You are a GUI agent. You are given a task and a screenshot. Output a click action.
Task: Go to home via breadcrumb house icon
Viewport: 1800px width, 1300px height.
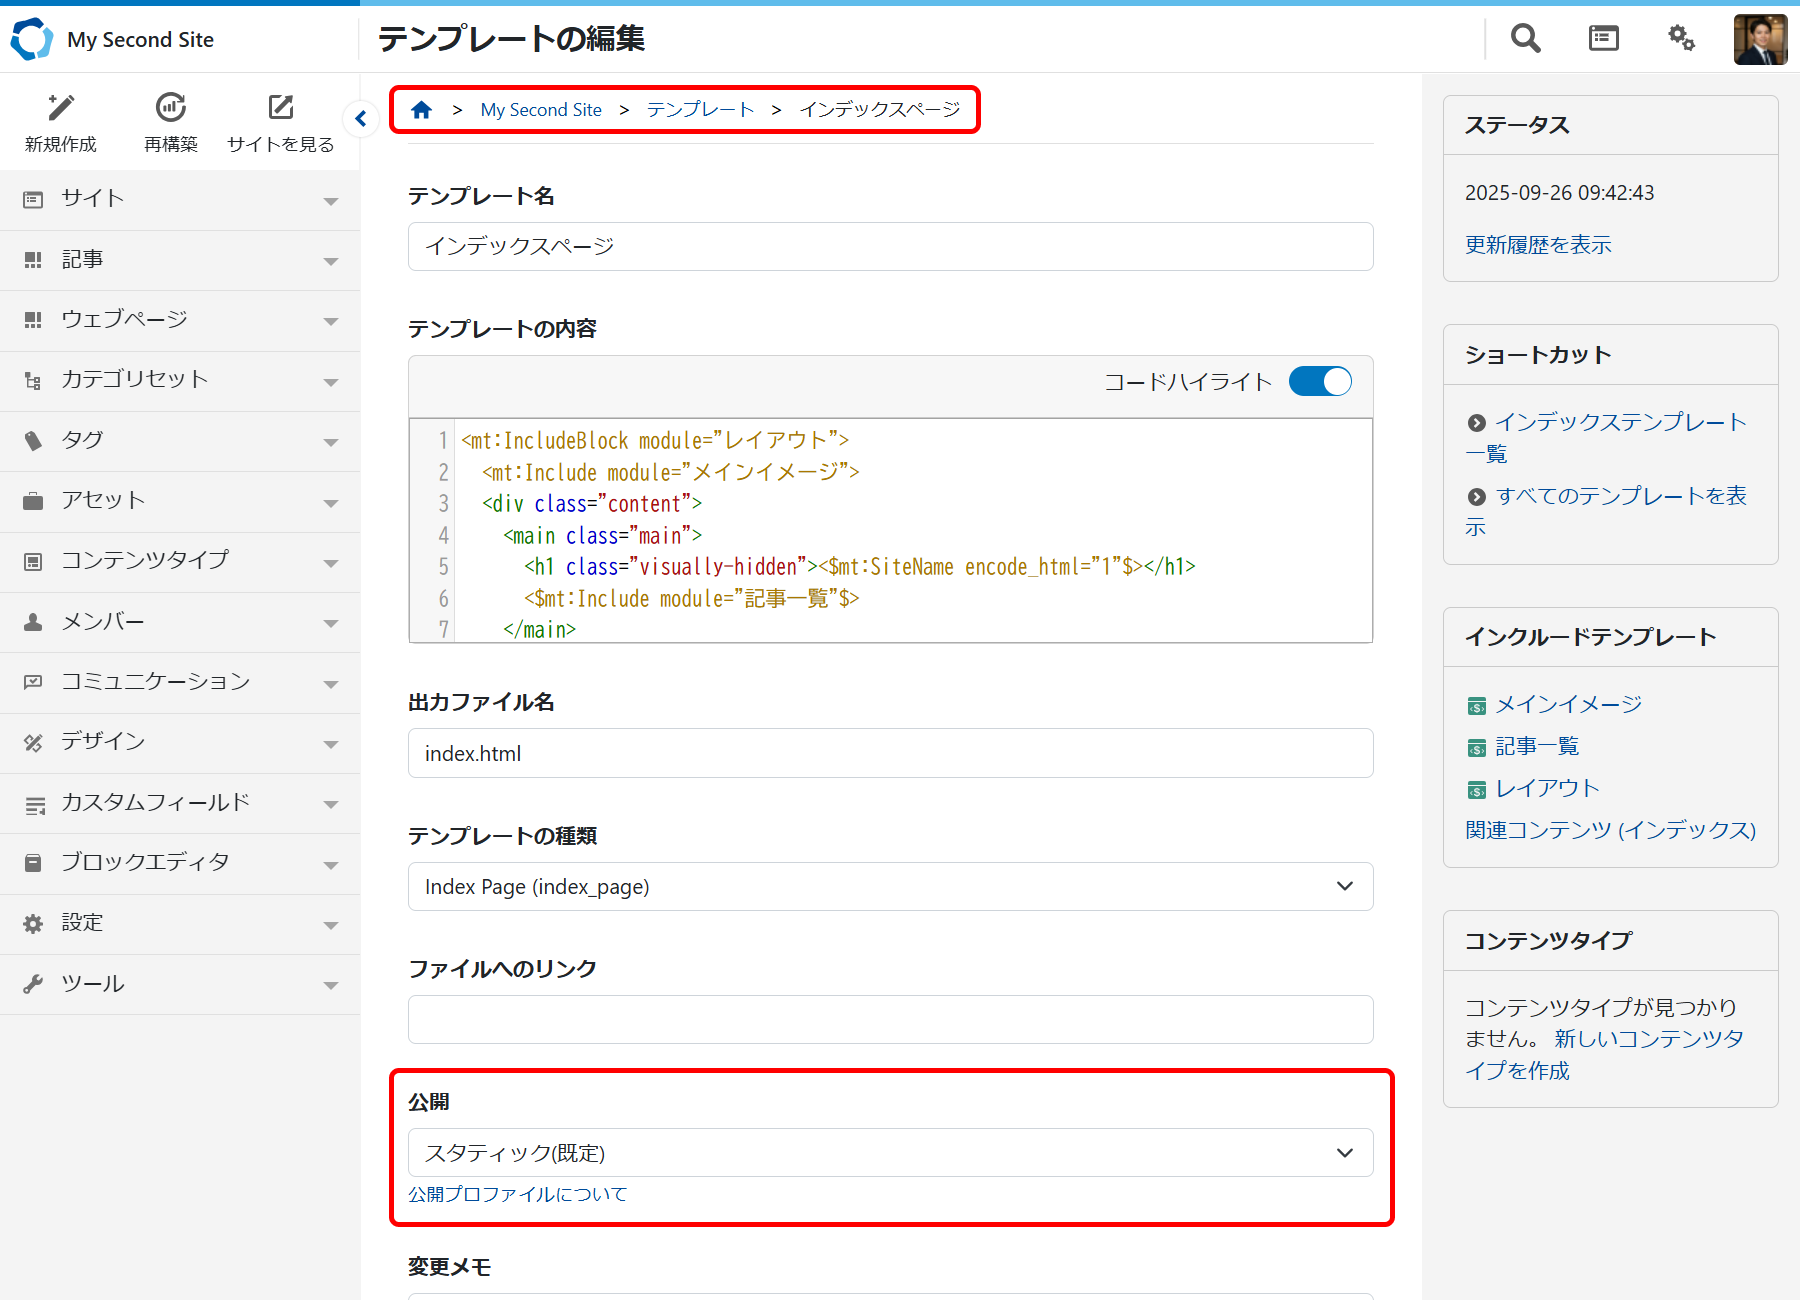422,110
